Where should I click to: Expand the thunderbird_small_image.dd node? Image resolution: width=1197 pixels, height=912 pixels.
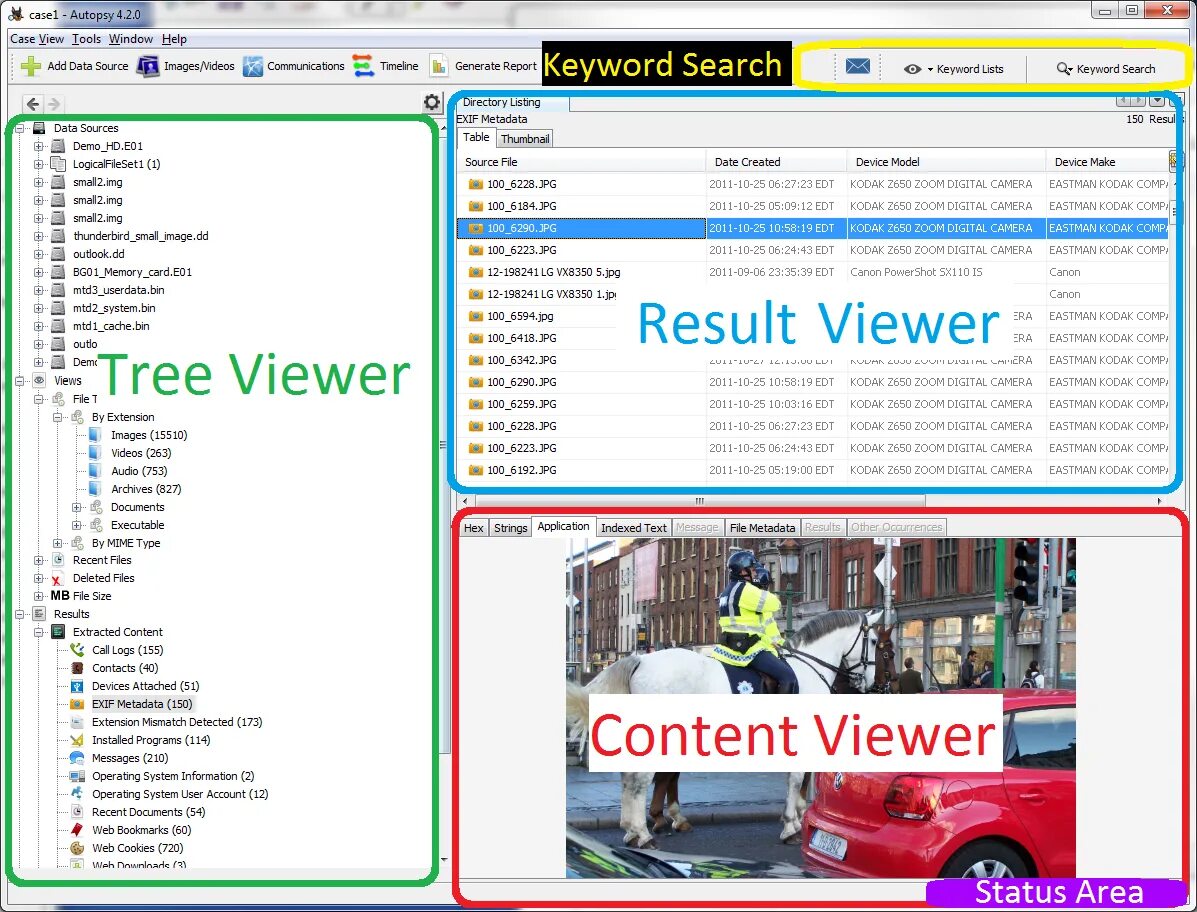(x=38, y=236)
